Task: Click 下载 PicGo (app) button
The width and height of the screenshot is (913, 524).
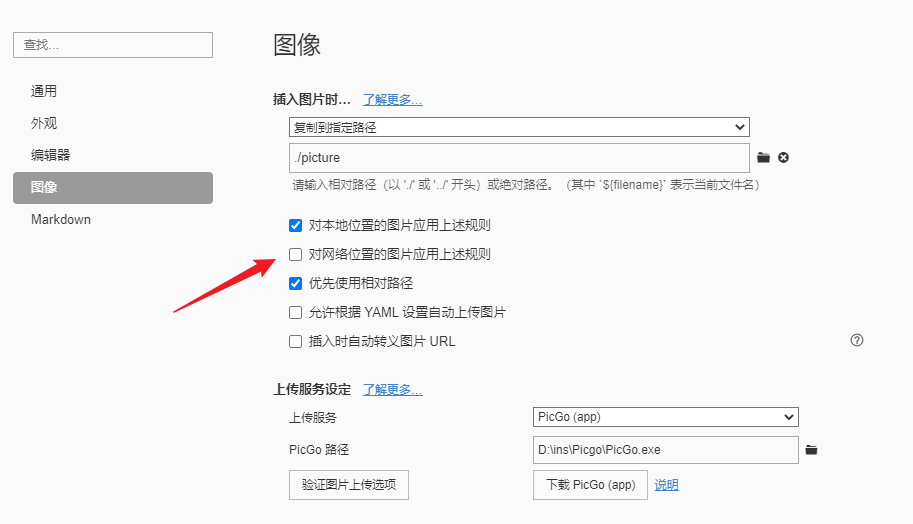Action: click(590, 485)
